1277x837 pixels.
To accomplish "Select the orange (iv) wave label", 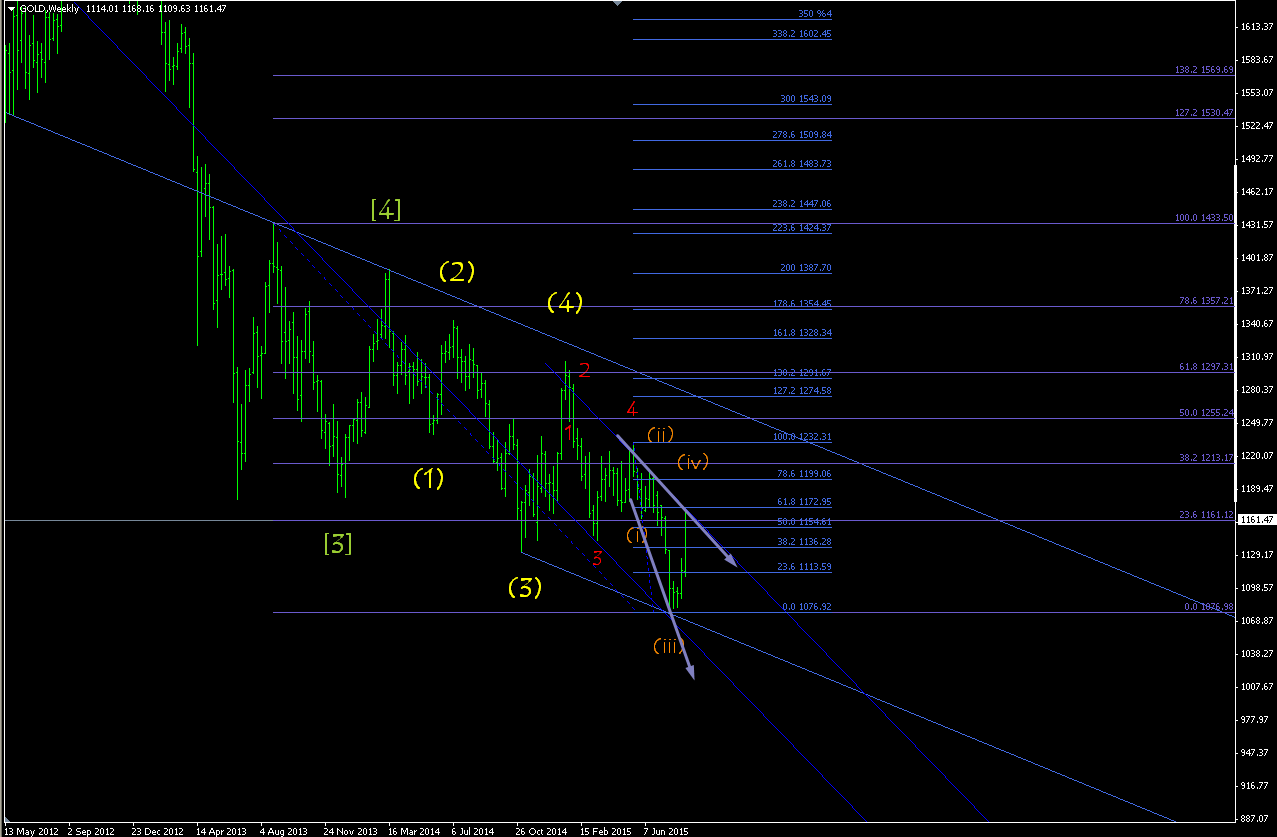I will pos(693,461).
